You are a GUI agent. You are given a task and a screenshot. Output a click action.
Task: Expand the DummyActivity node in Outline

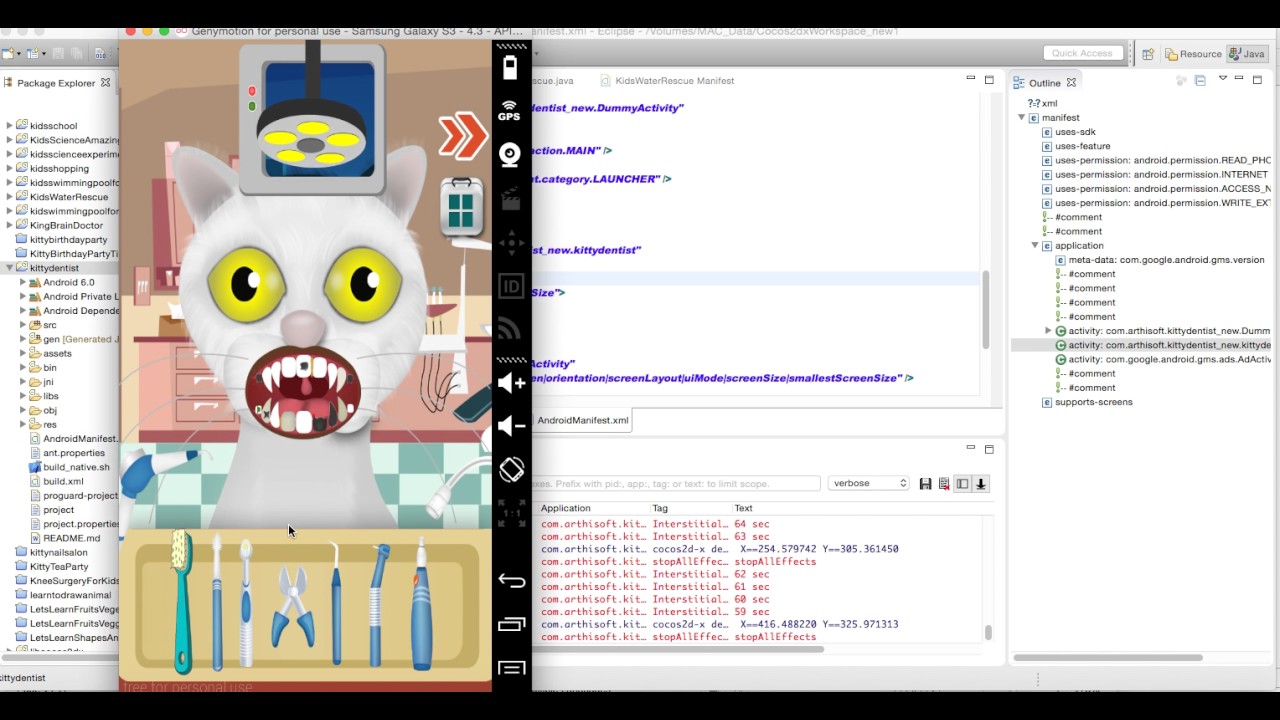[x=1048, y=331]
